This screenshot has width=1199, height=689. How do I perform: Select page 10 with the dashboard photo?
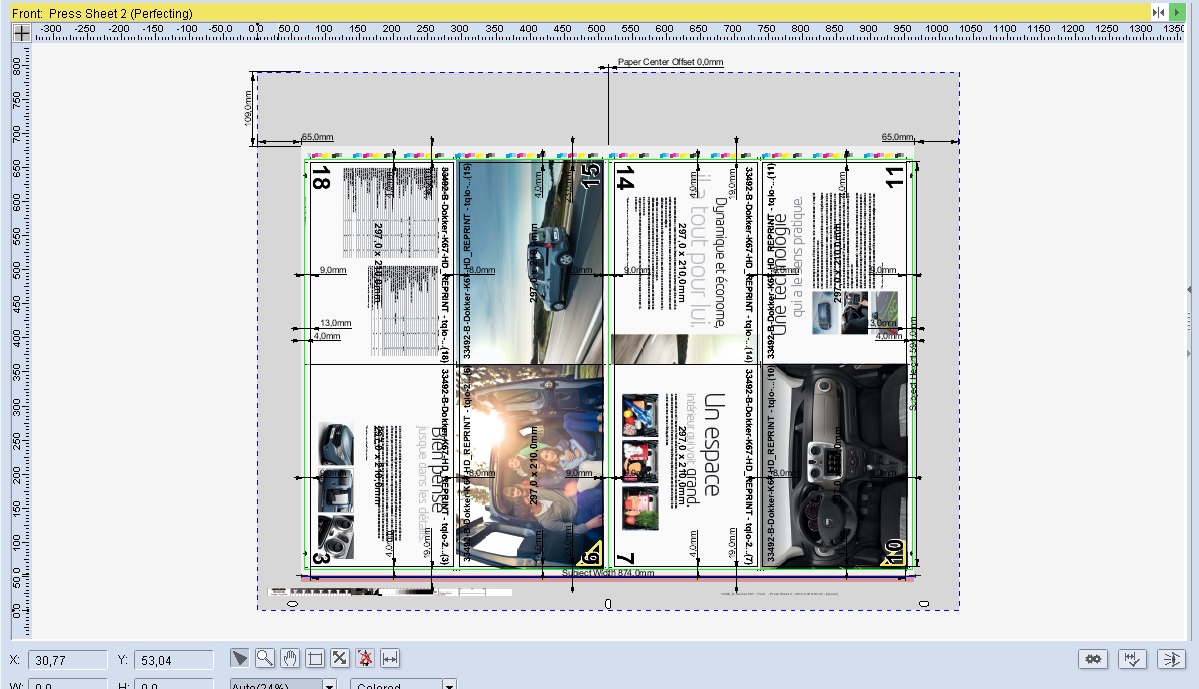point(834,466)
